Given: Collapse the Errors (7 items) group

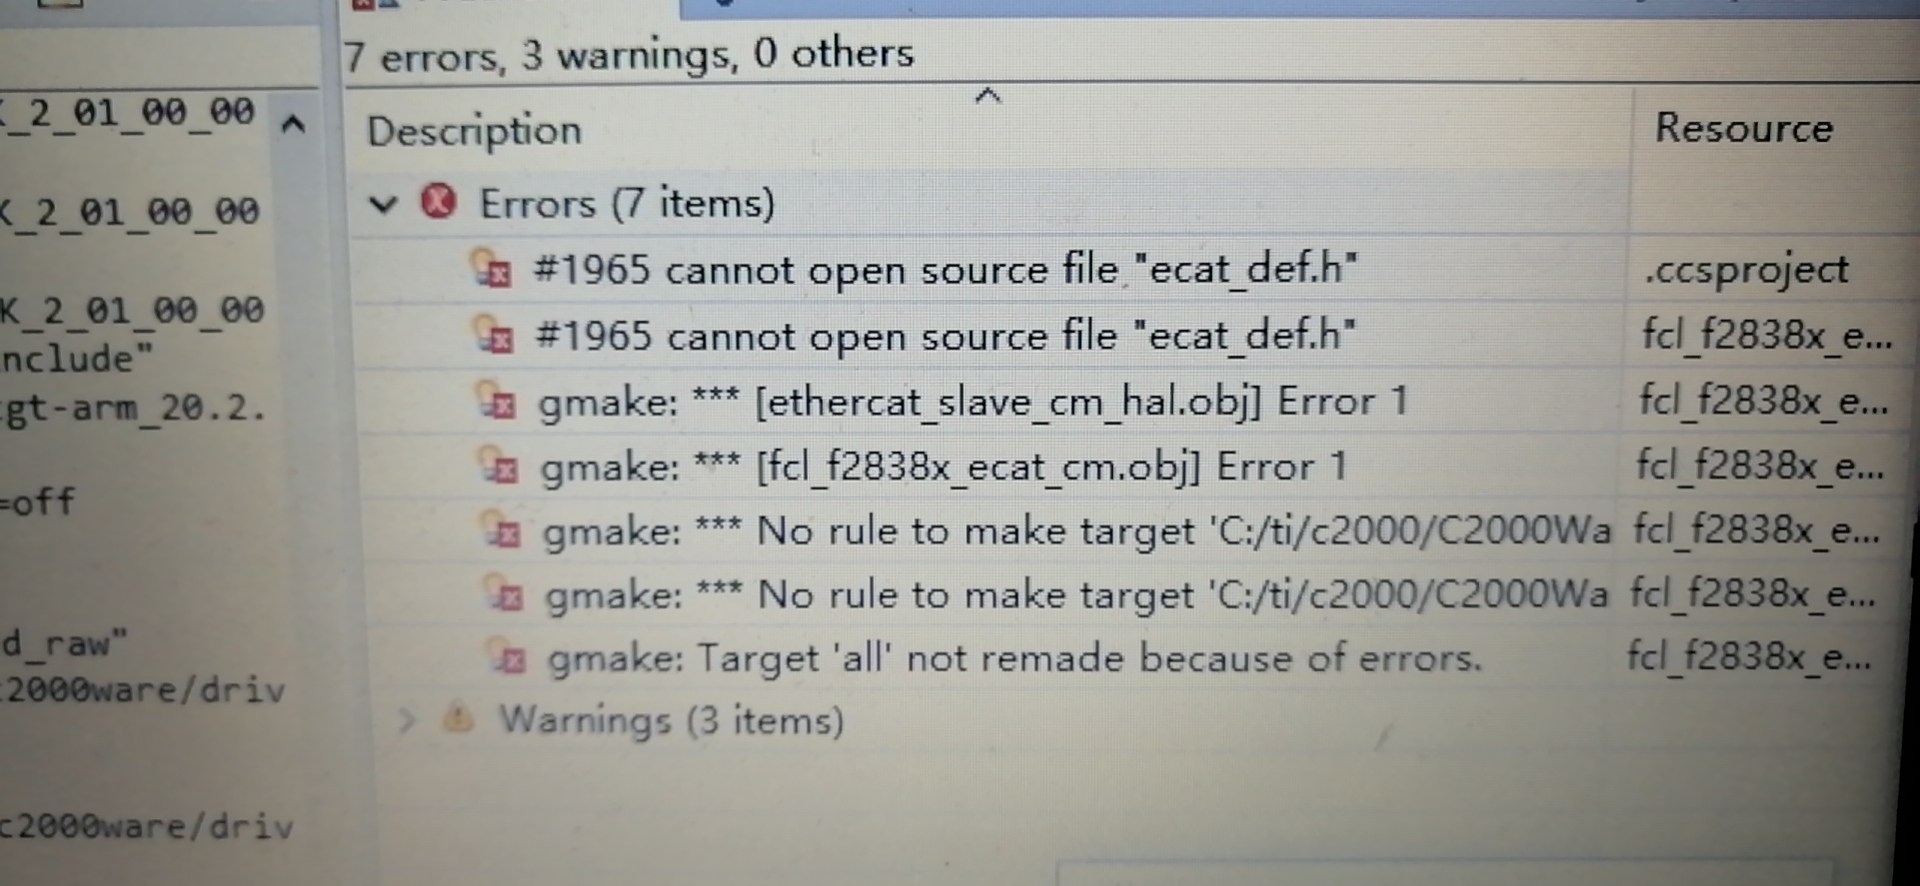Looking at the screenshot, I should [383, 205].
